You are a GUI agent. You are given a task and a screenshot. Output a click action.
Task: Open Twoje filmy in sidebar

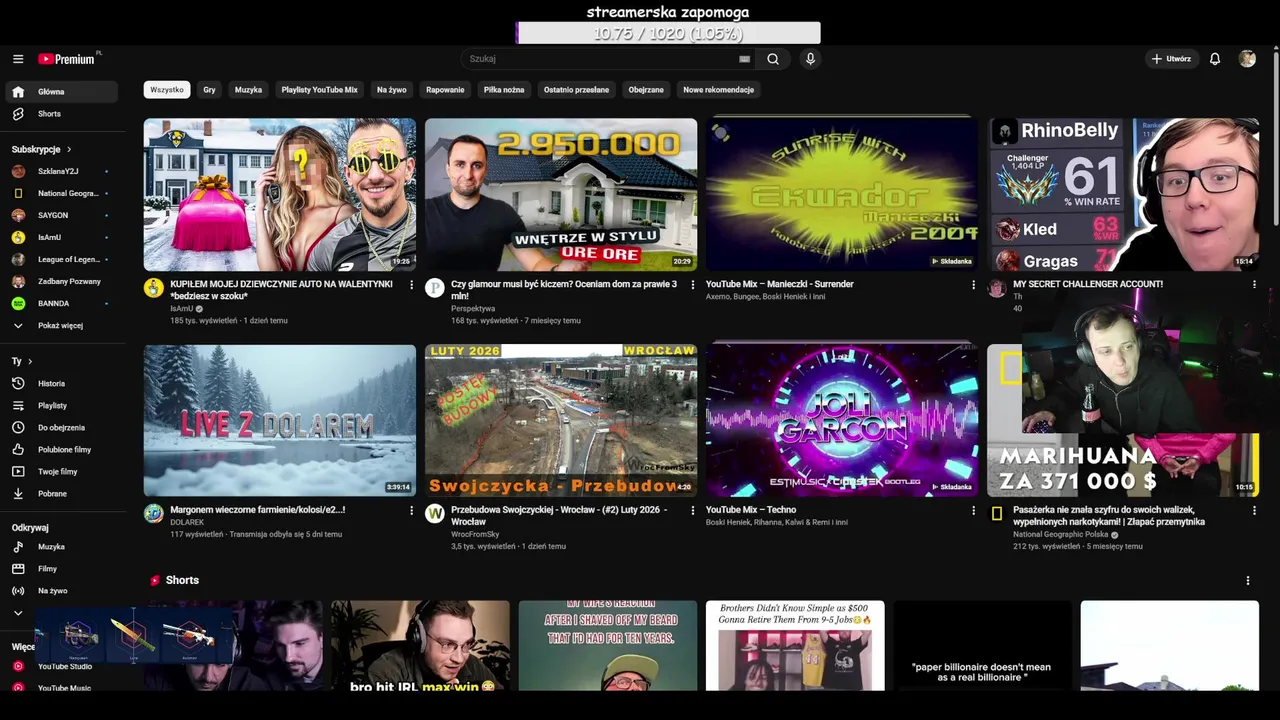[x=61, y=472]
